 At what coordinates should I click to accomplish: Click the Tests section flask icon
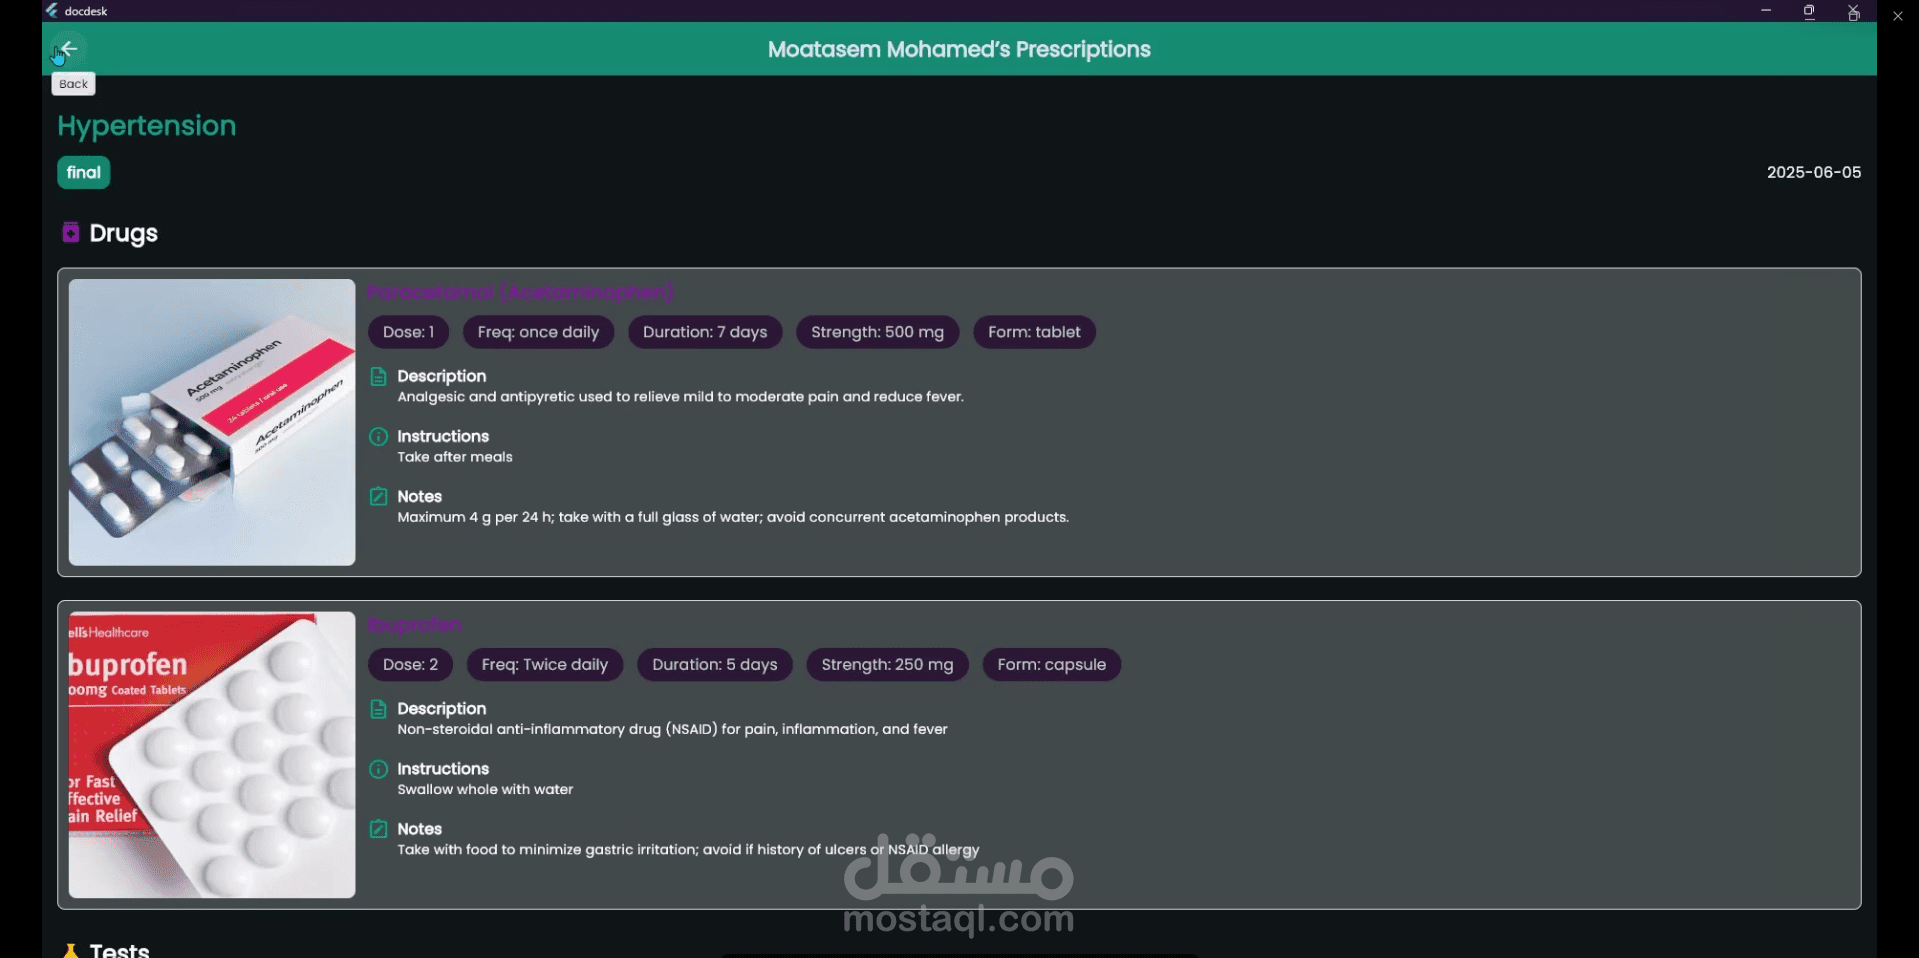tap(70, 950)
